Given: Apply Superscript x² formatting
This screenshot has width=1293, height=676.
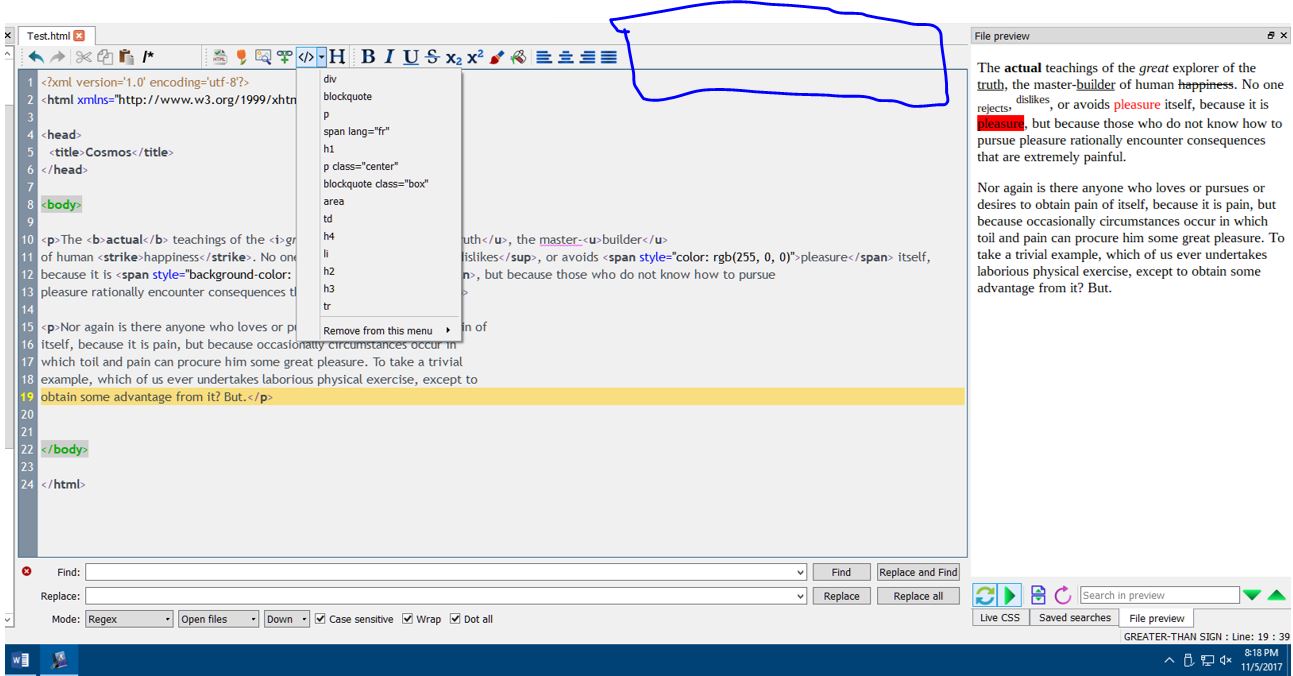Looking at the screenshot, I should pos(475,57).
